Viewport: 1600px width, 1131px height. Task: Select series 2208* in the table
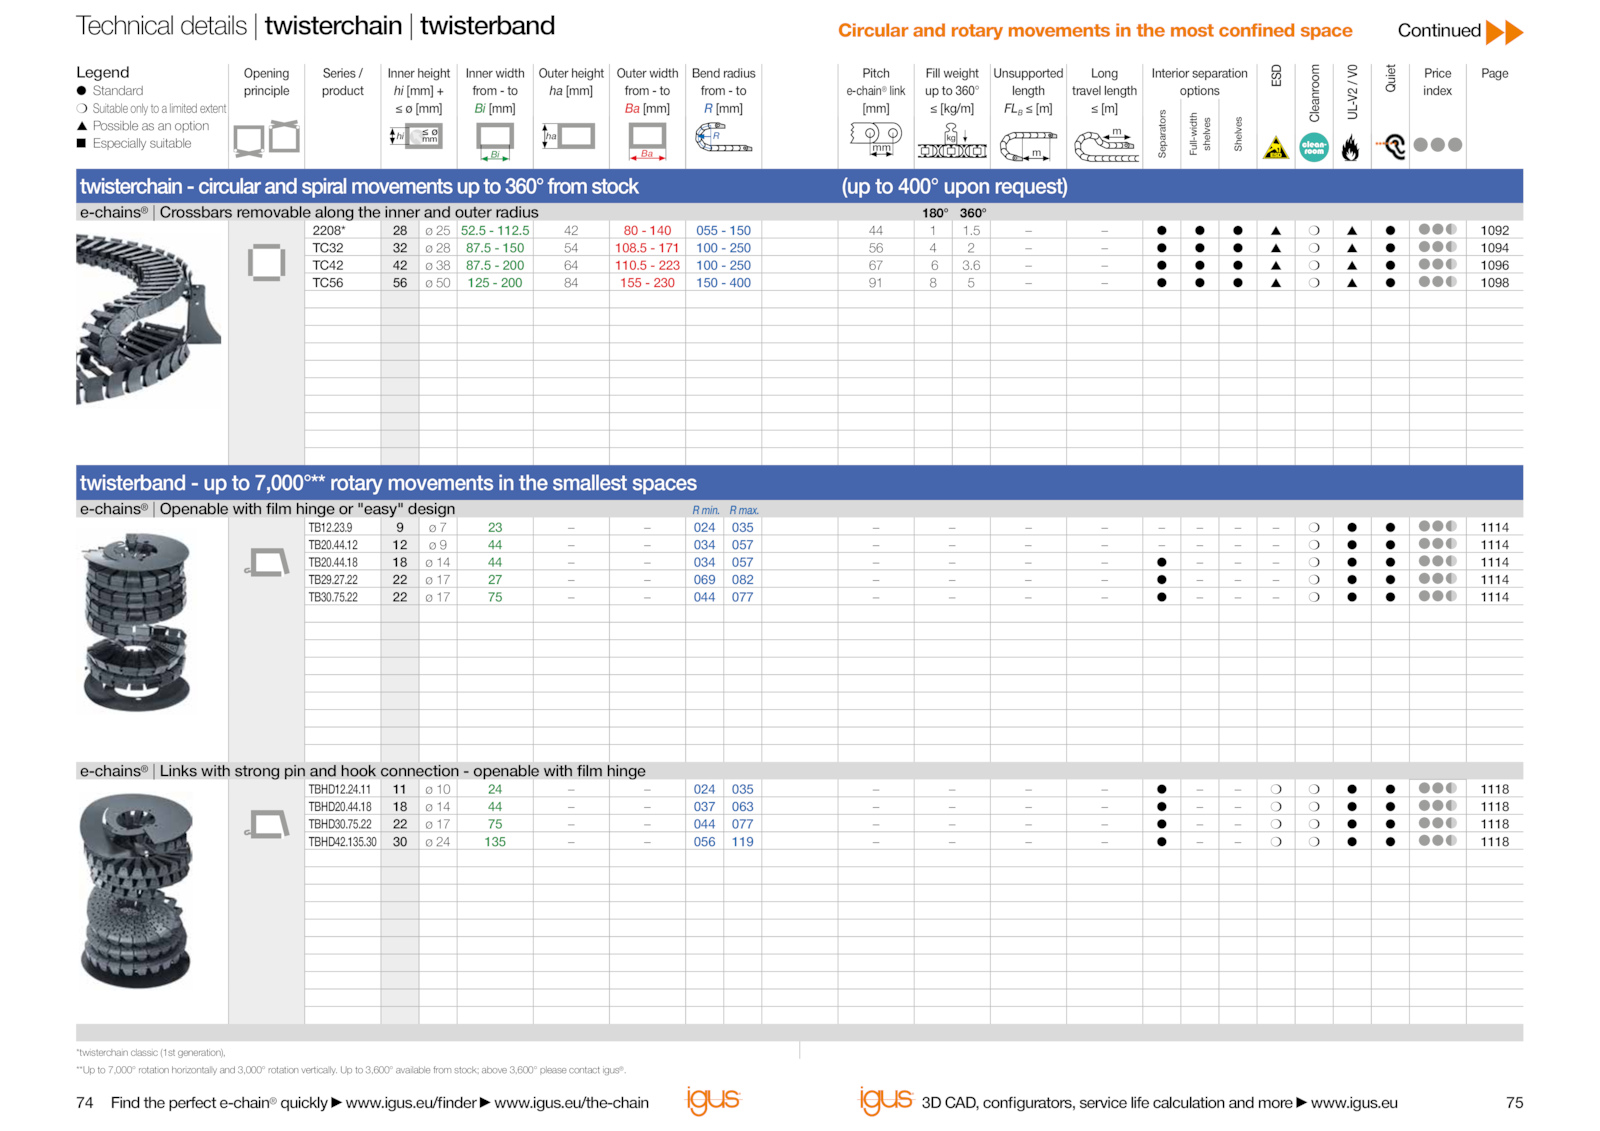coord(329,231)
